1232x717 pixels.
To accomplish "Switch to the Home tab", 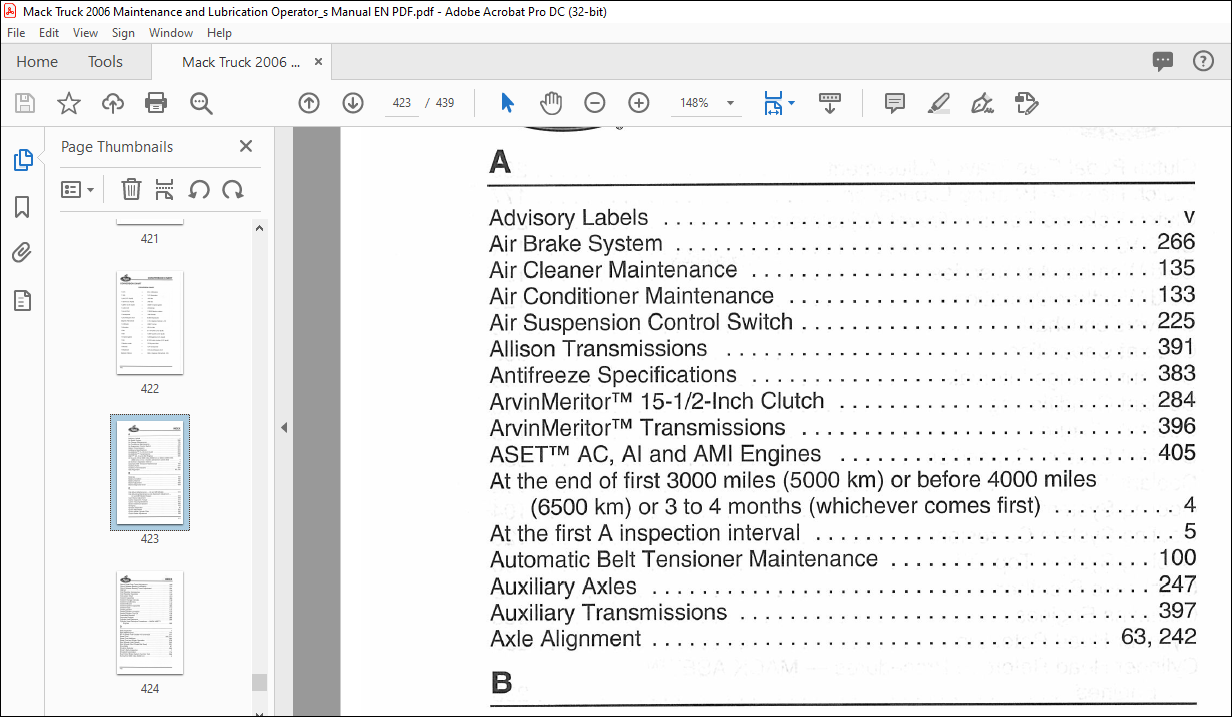I will tap(37, 61).
